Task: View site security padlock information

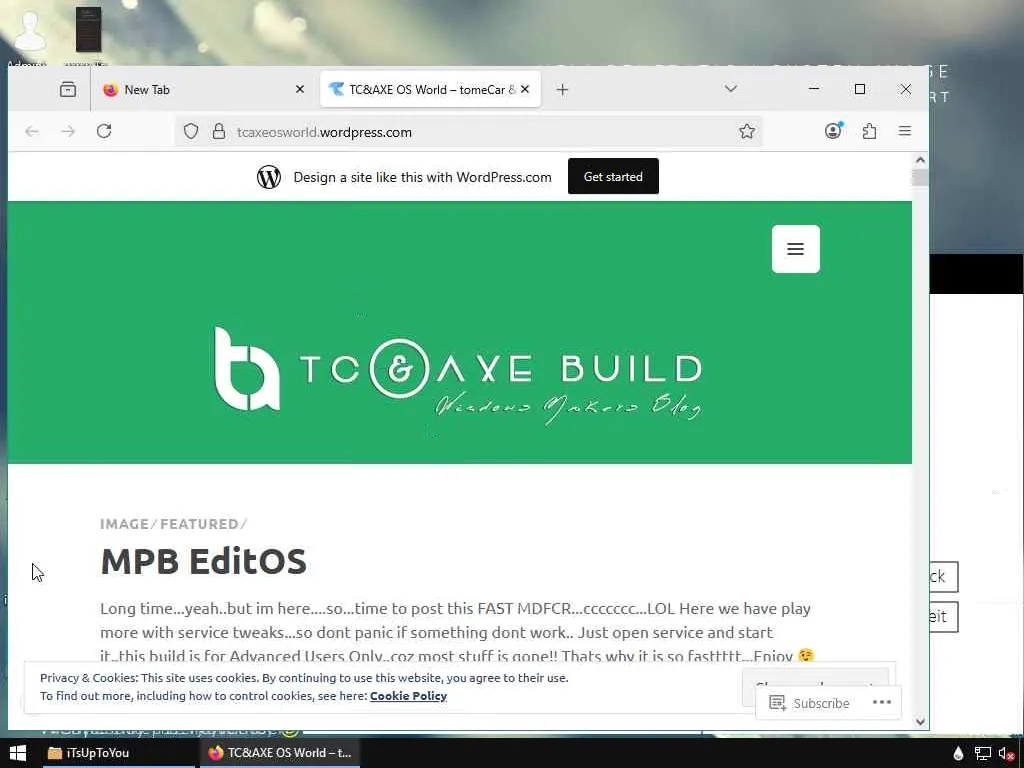Action: (x=219, y=132)
